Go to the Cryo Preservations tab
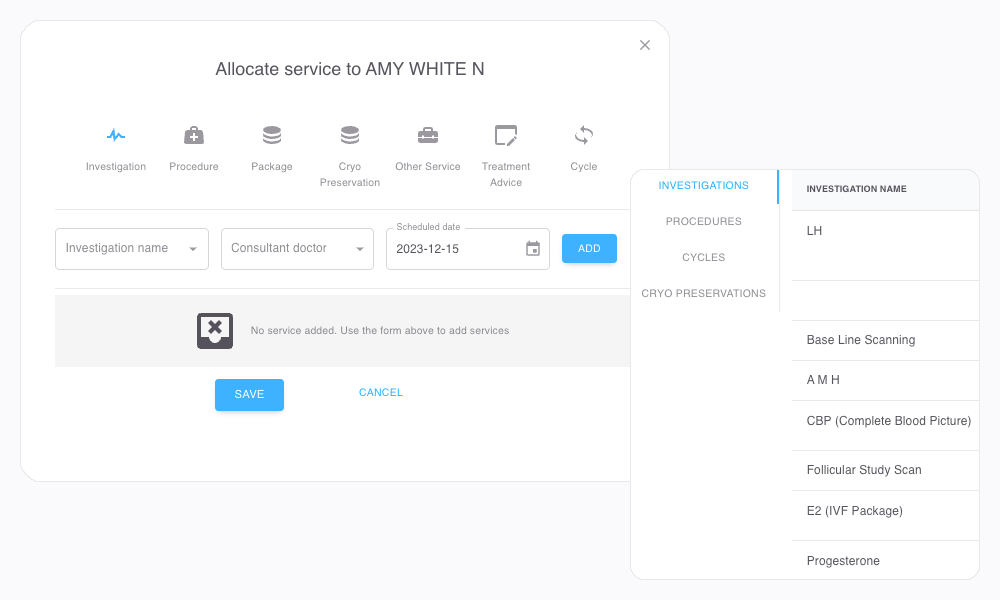Viewport: 1000px width, 600px height. point(703,294)
